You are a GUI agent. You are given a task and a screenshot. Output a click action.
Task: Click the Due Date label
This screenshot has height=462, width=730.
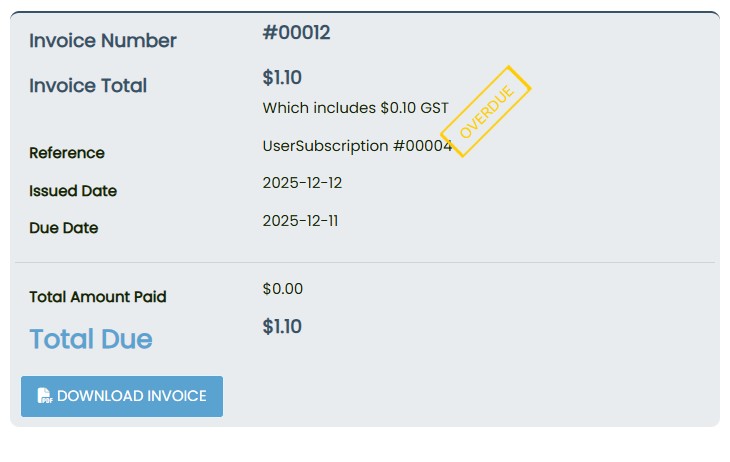pos(64,228)
